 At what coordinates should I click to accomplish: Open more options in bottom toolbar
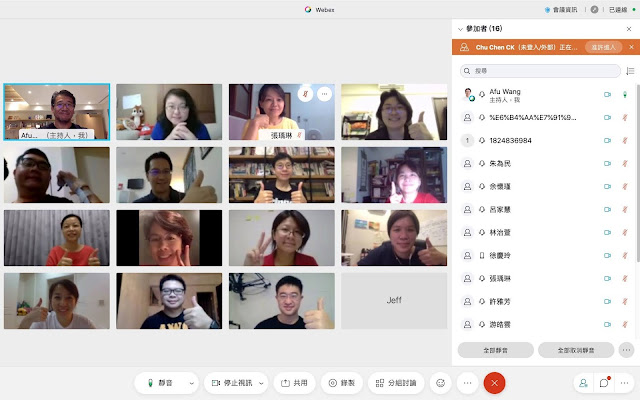(467, 383)
